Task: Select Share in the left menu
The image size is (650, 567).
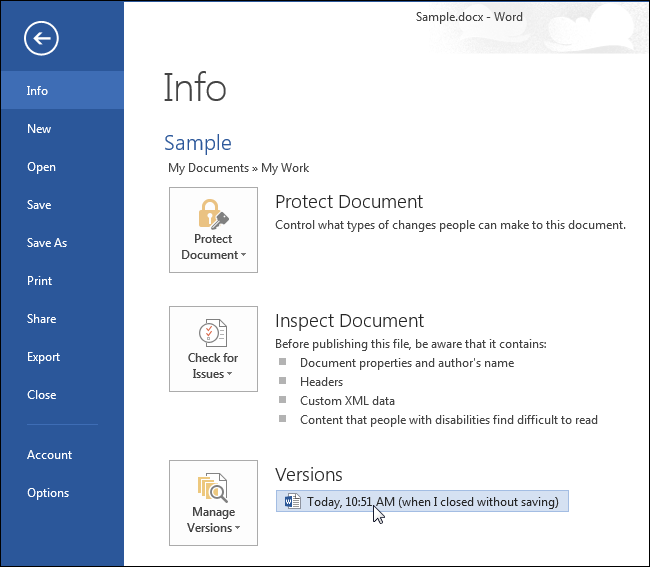Action: [x=41, y=319]
